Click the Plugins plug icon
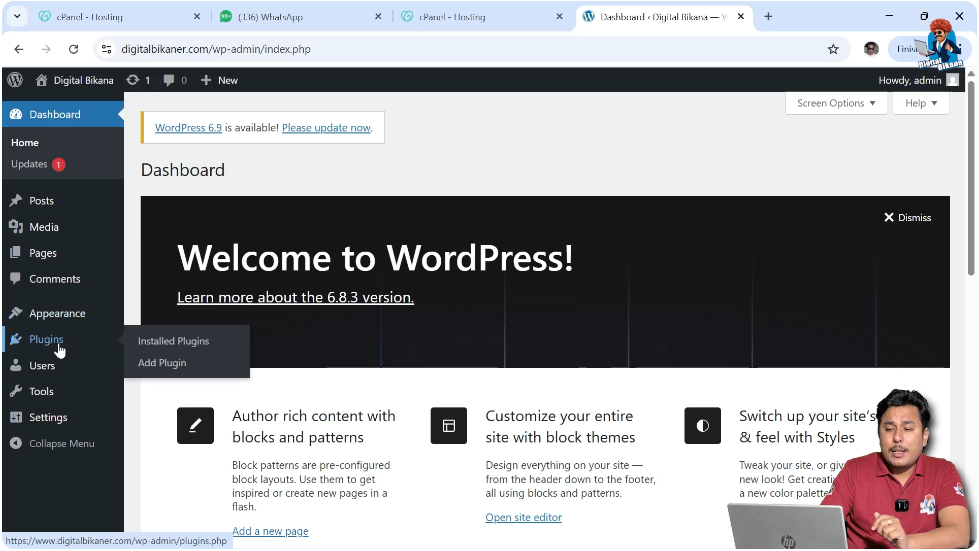 tap(16, 339)
